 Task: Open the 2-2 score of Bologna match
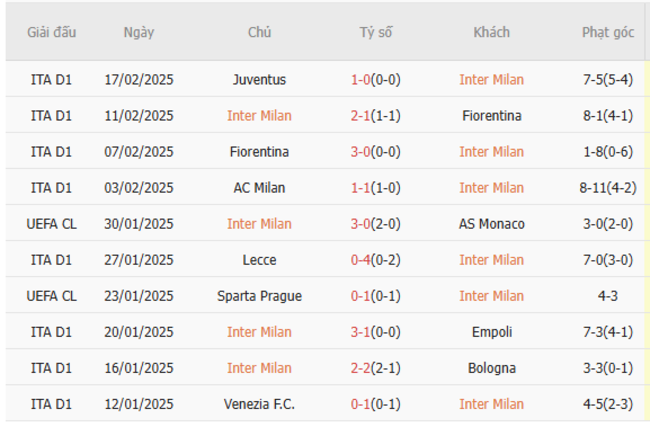pyautogui.click(x=361, y=368)
